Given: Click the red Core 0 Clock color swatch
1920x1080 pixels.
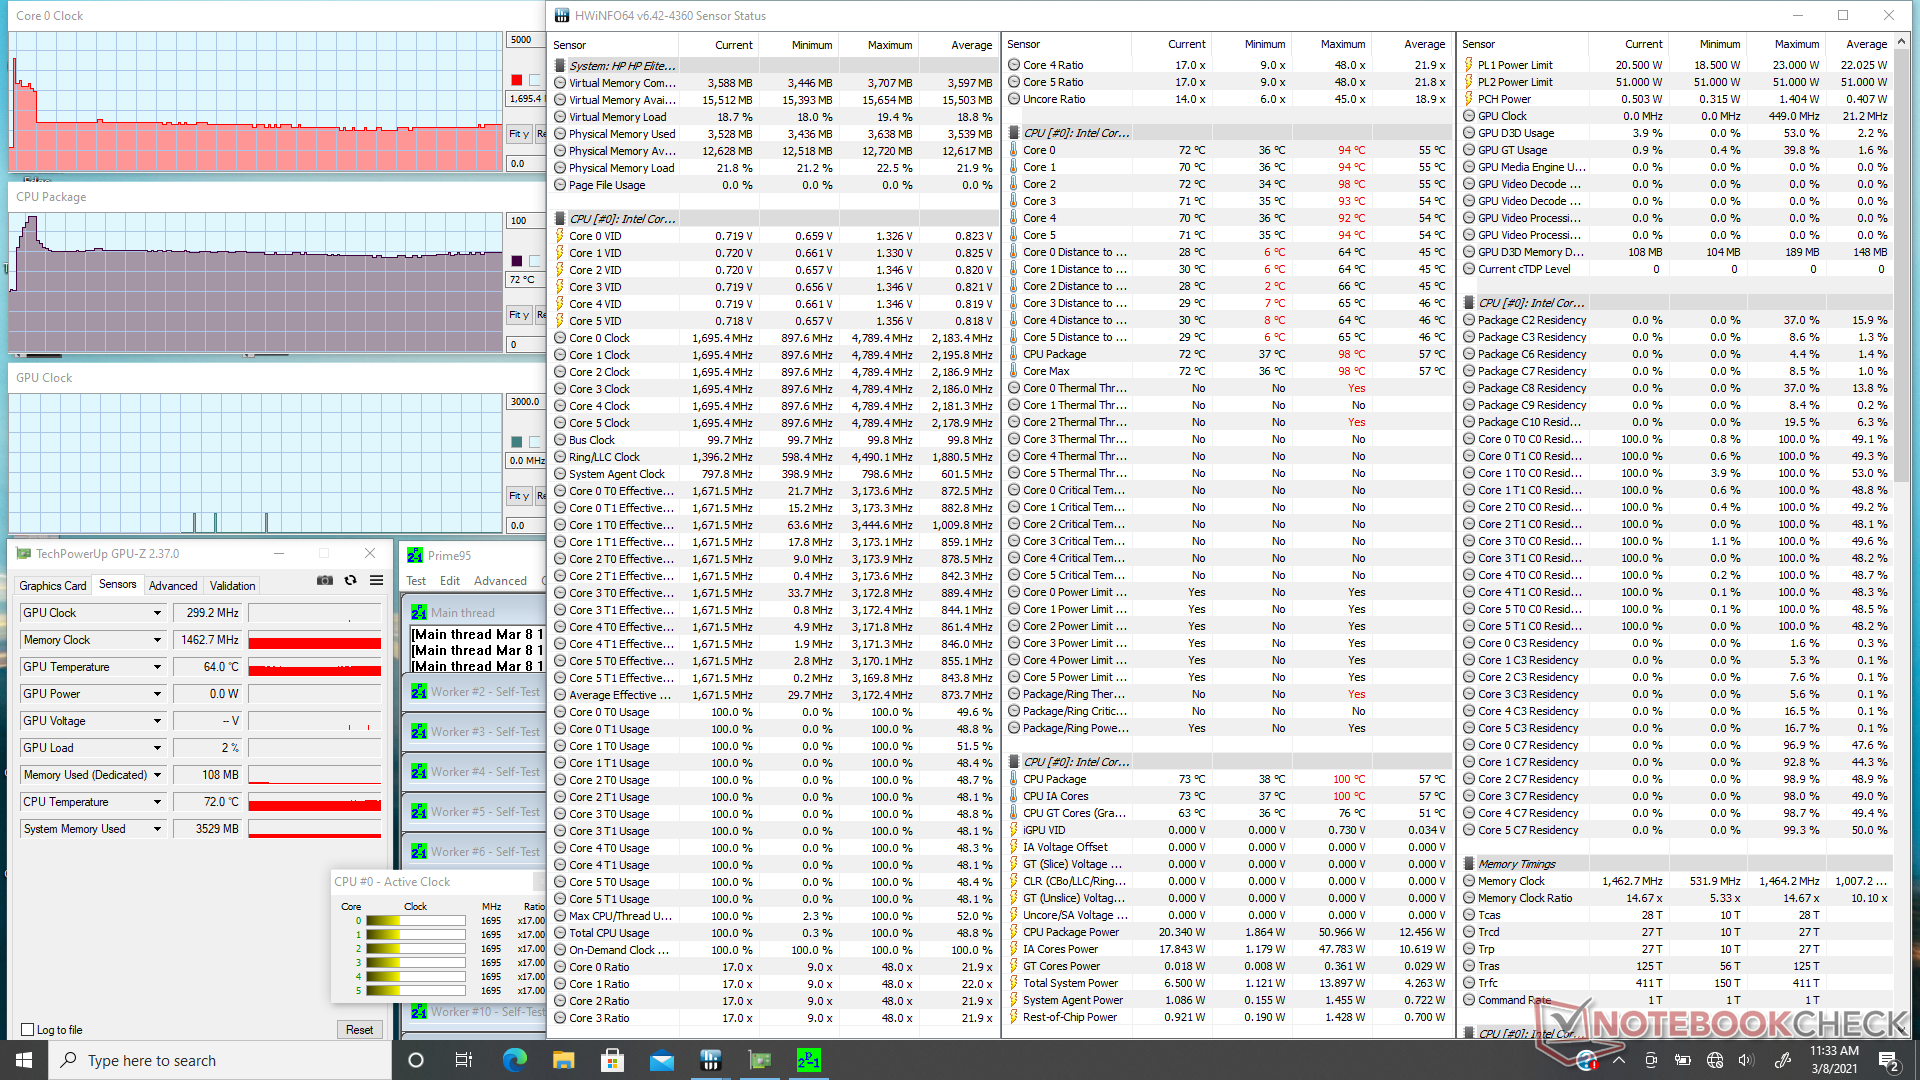Looking at the screenshot, I should (x=516, y=80).
